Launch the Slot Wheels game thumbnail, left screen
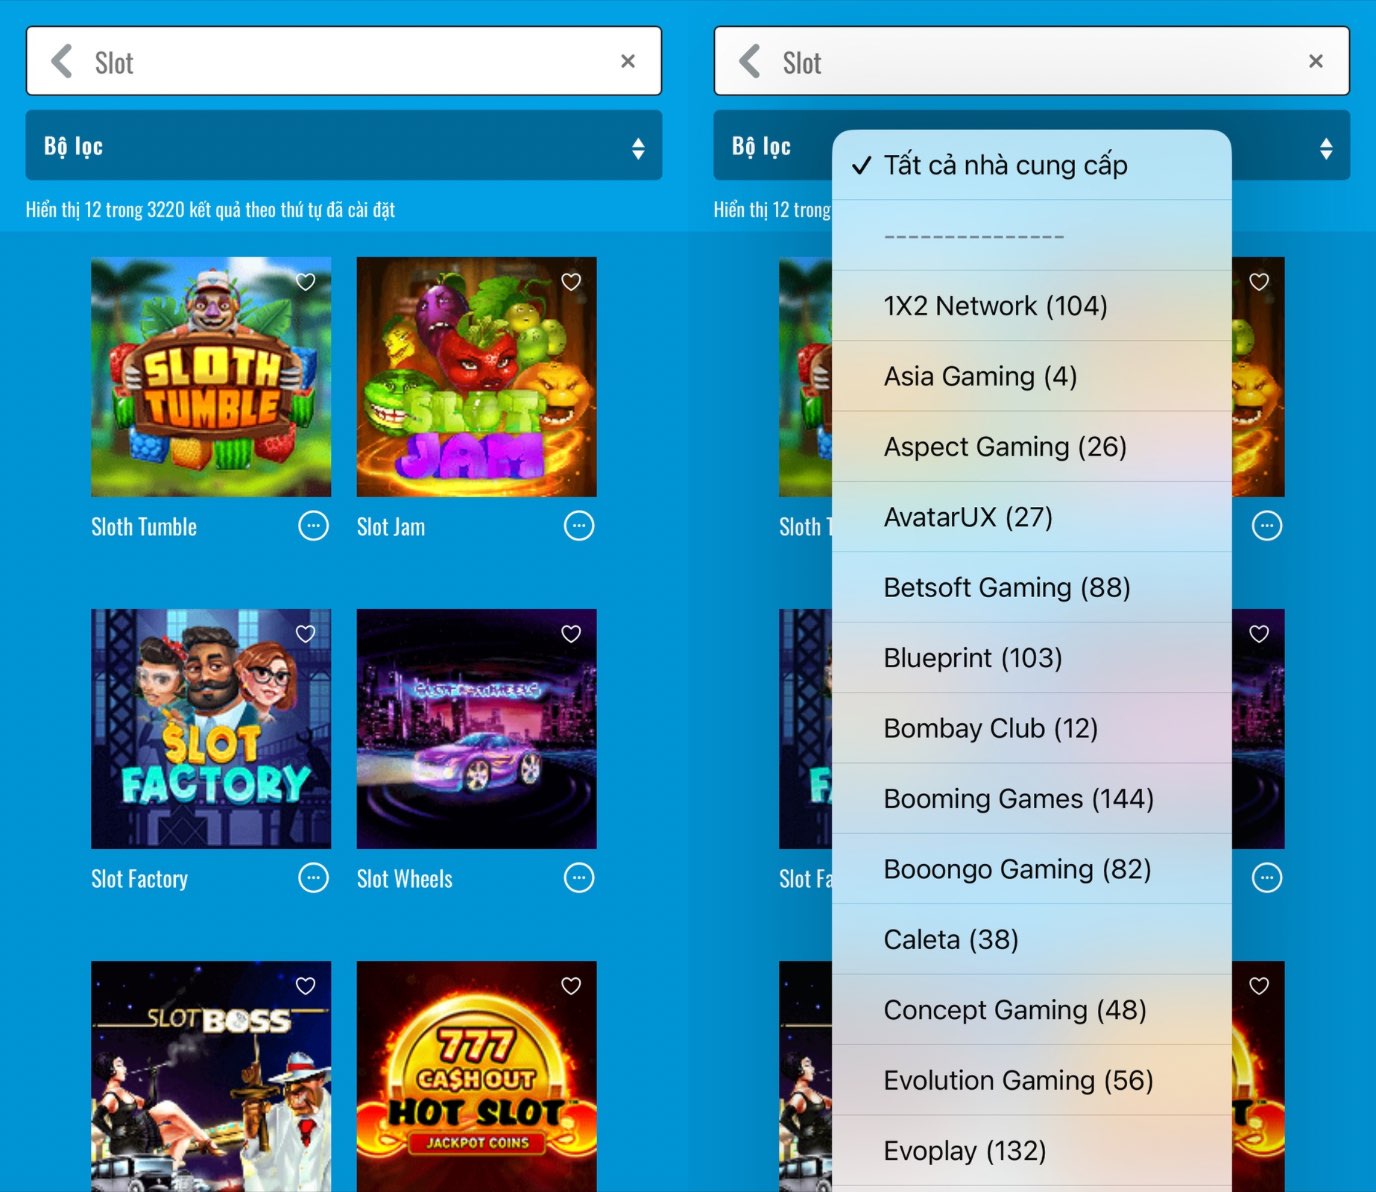 point(477,729)
